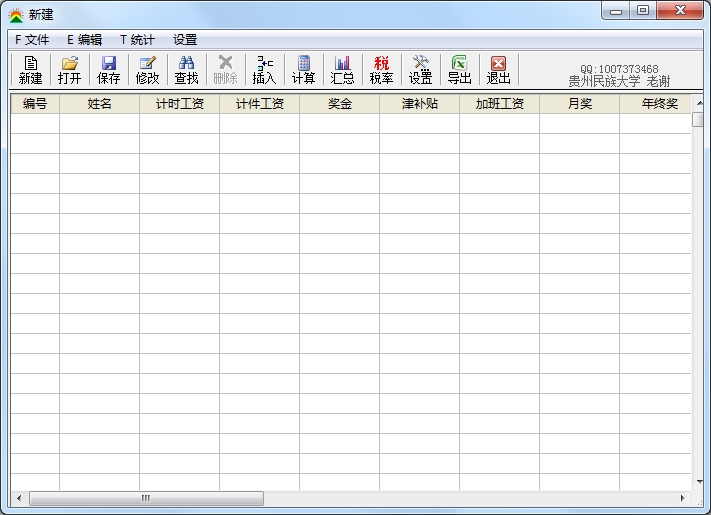Click the vertical scrollbar thumb
The image size is (711, 515).
click(698, 120)
